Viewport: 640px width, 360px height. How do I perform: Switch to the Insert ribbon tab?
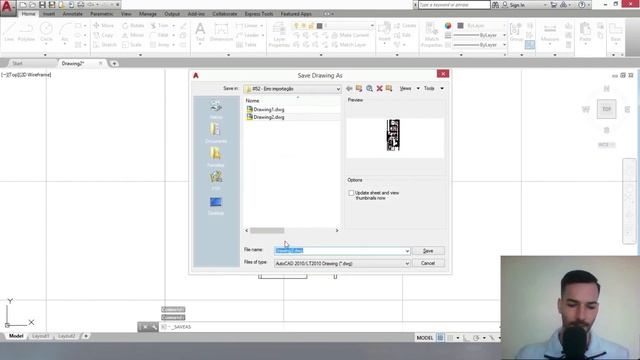pos(49,14)
